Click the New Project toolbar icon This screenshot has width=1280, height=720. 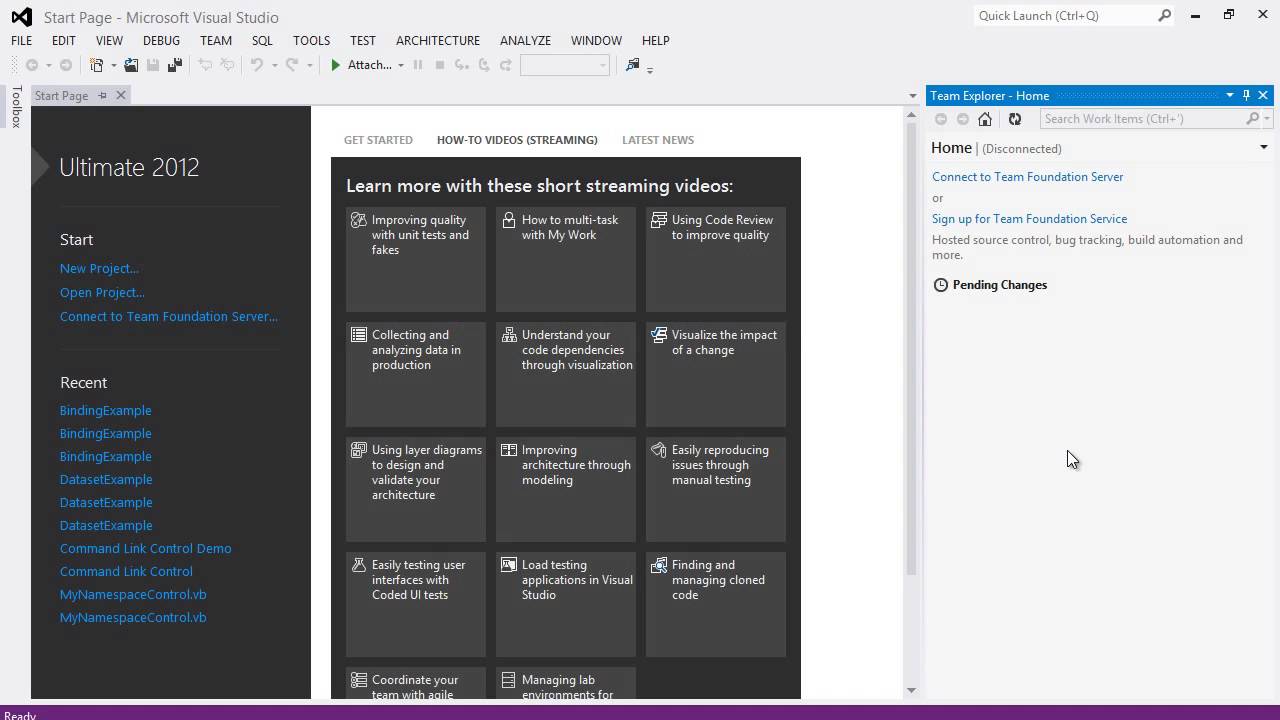[x=96, y=65]
